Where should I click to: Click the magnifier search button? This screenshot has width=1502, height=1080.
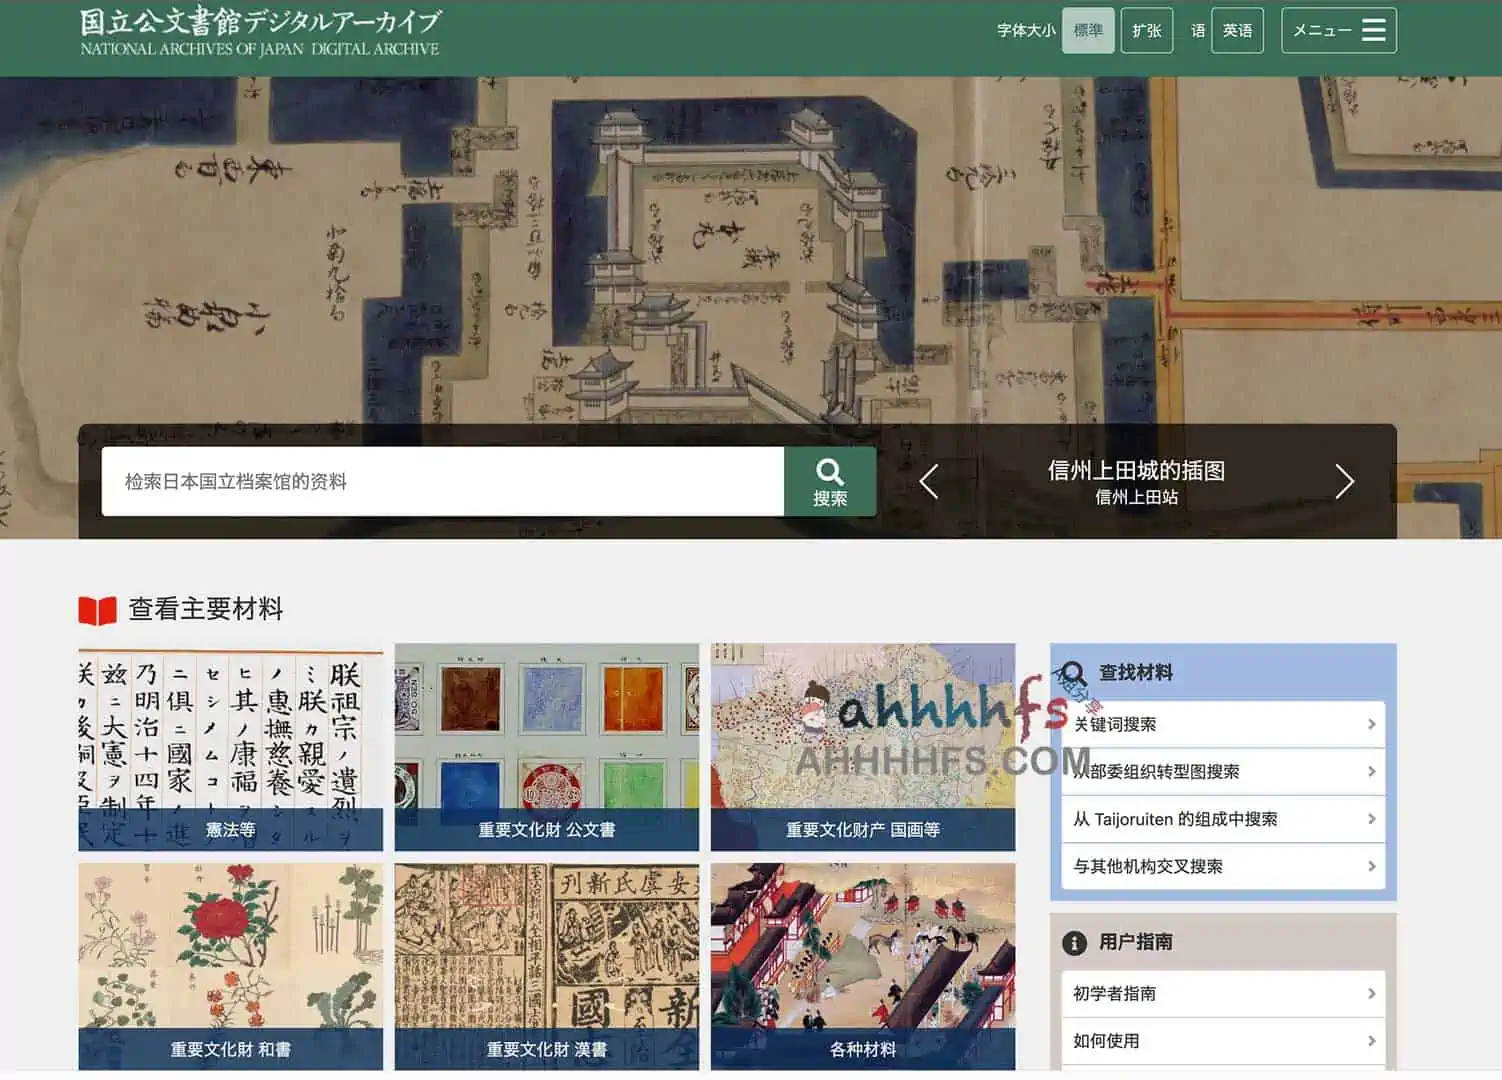tap(829, 481)
